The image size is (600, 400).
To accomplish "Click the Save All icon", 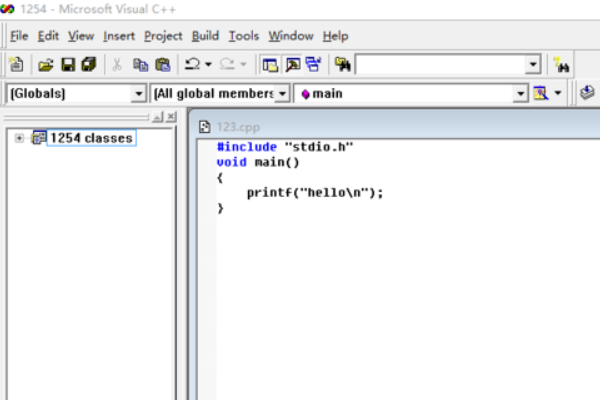I will [89, 65].
